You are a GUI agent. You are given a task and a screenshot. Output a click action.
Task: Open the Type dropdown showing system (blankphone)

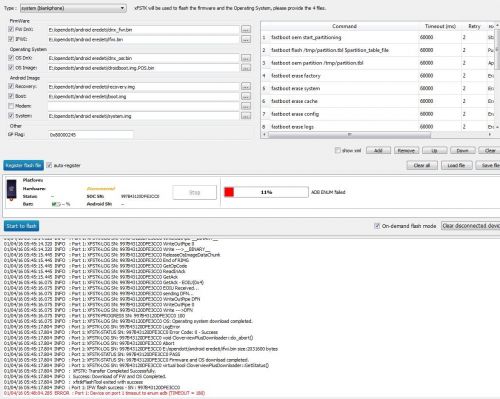(x=73, y=8)
